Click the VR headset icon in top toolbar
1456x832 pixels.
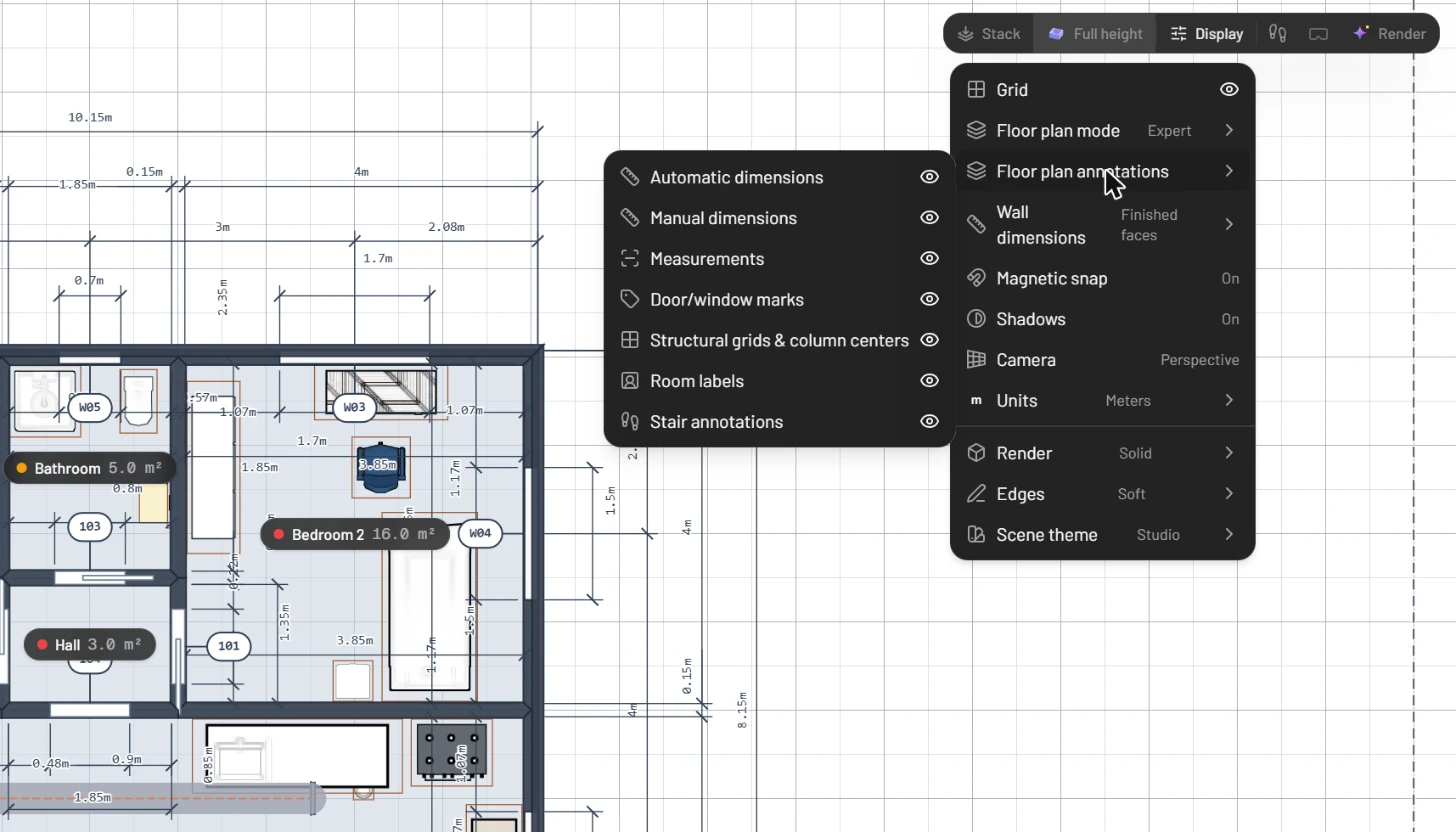coord(1318,33)
